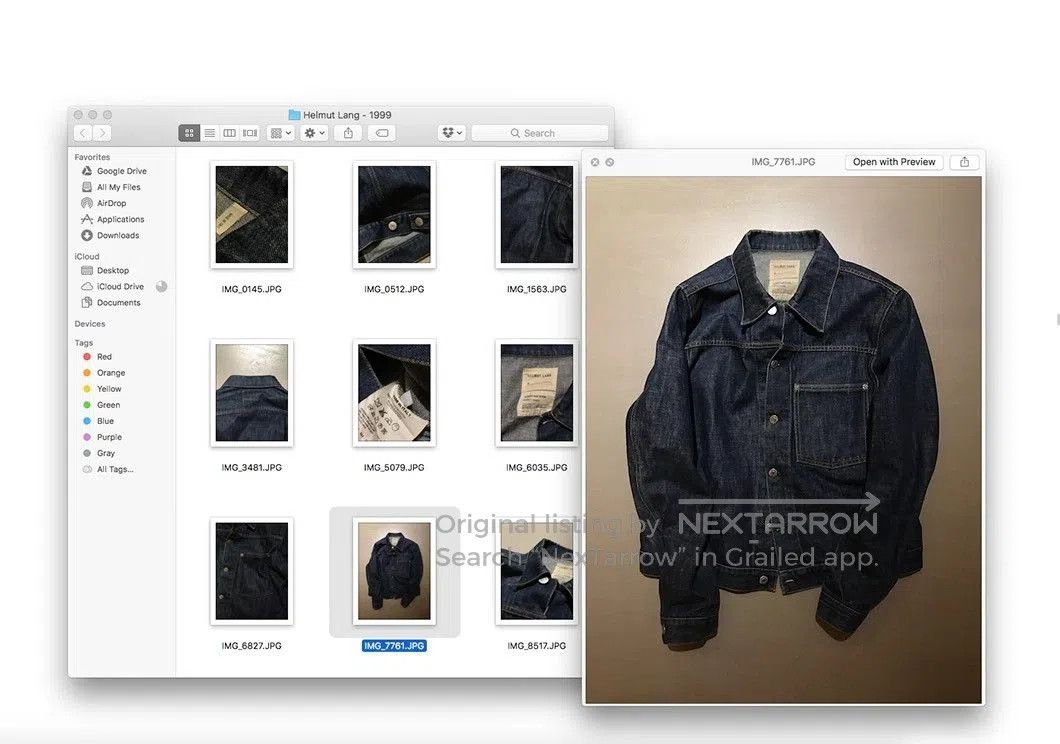Click the iCloud Drive sync progress indicator
Image resolution: width=1060 pixels, height=744 pixels.
[x=162, y=287]
